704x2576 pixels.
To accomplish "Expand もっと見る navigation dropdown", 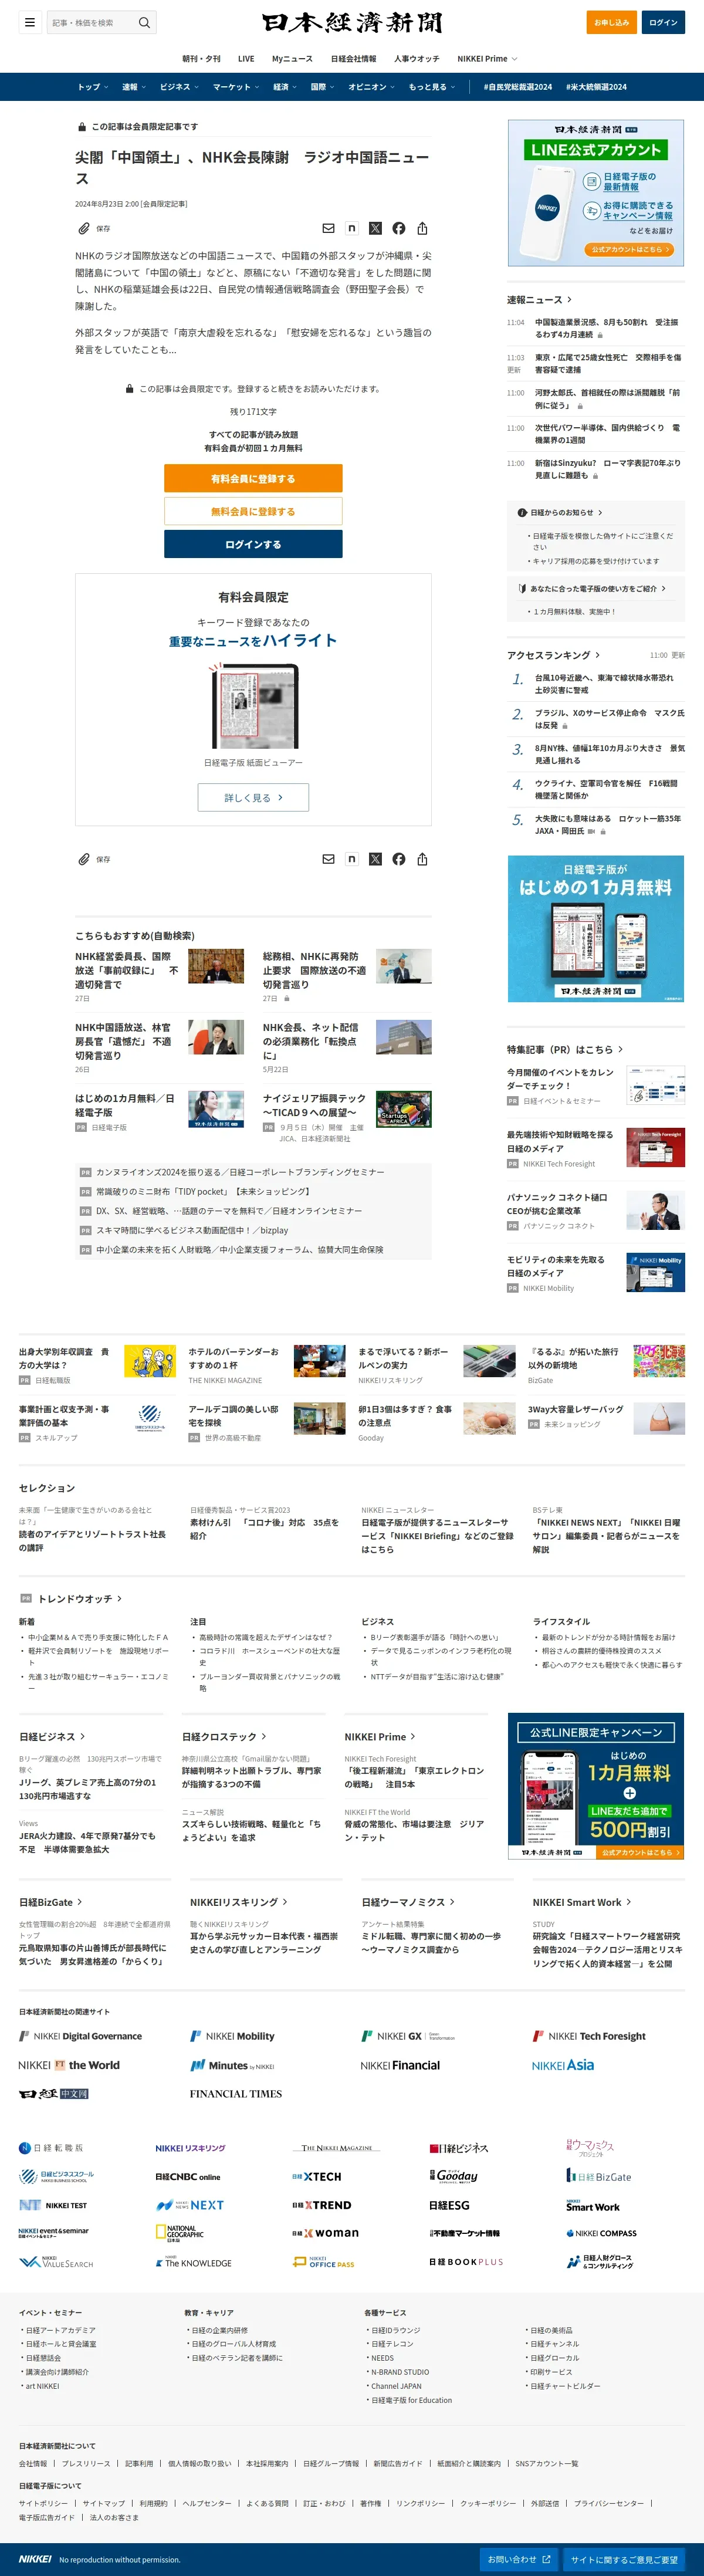I will point(431,87).
